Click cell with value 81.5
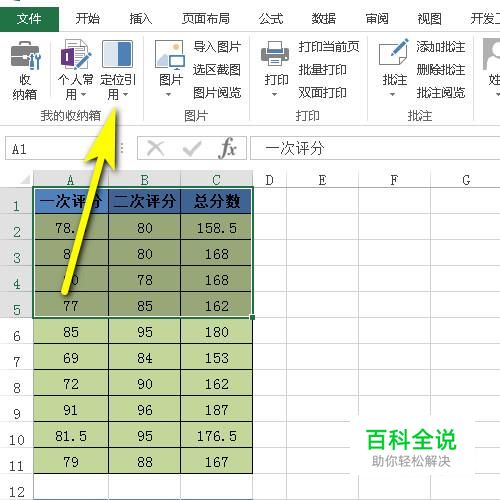The image size is (500, 500). tap(71, 435)
